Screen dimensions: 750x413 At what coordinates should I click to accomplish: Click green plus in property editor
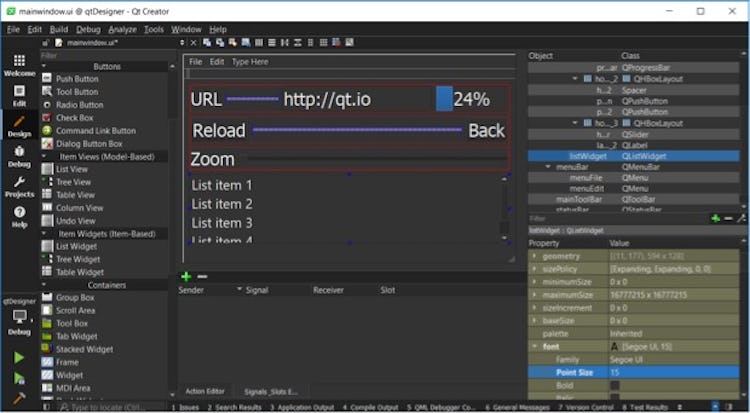716,218
